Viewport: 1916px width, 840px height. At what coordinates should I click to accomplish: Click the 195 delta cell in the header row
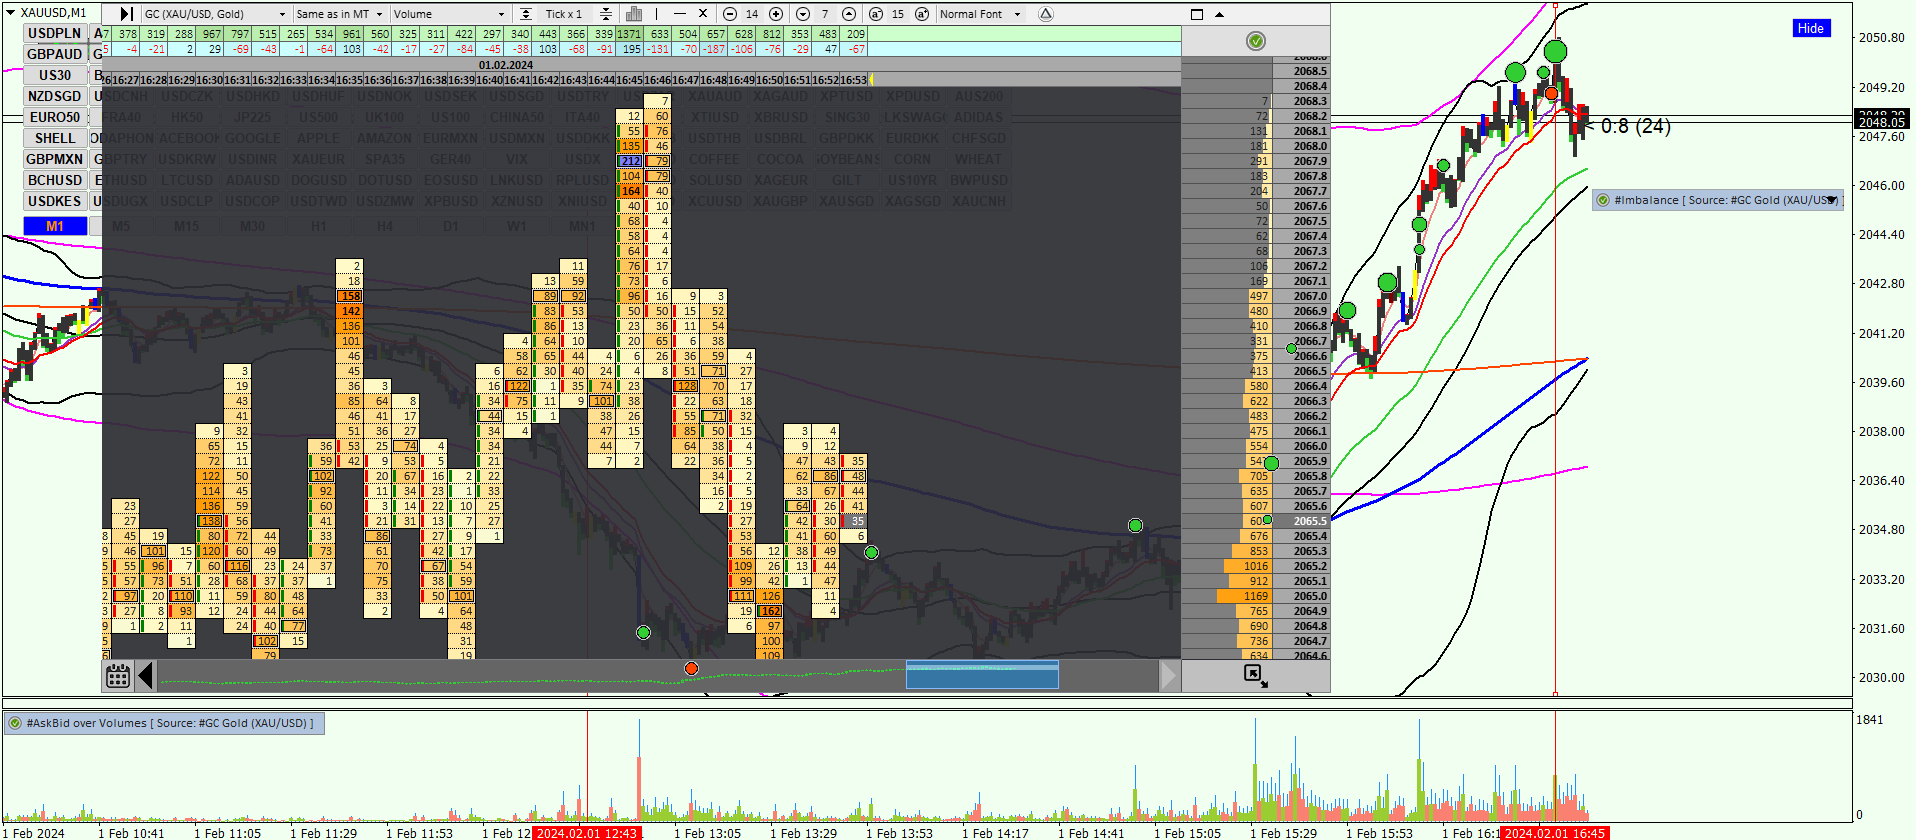[x=631, y=49]
